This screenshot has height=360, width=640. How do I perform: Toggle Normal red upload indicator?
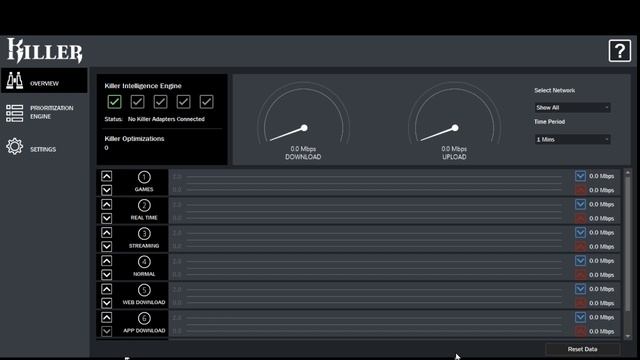pyautogui.click(x=580, y=275)
